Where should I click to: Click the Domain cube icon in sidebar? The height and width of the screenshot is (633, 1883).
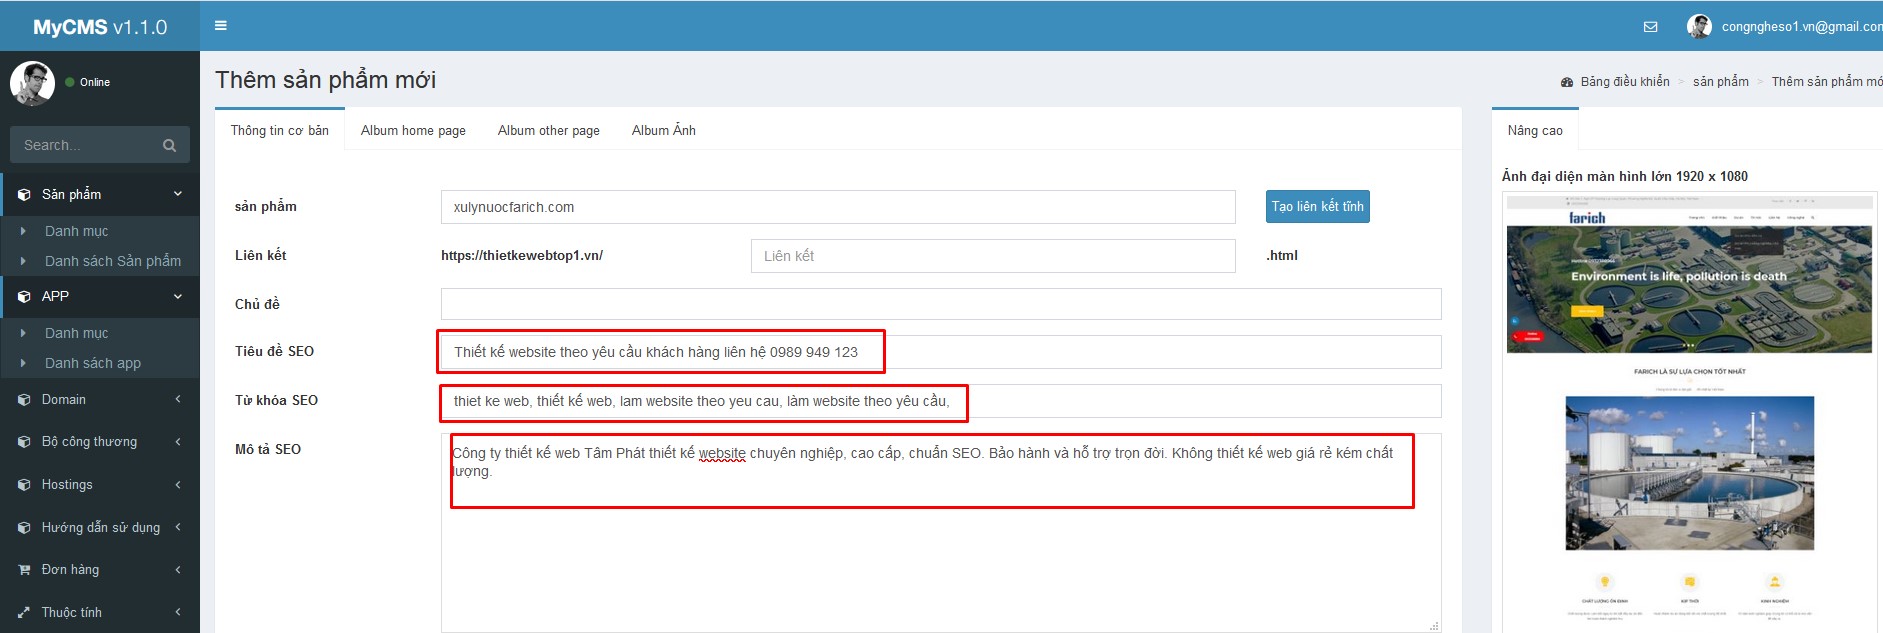(24, 400)
